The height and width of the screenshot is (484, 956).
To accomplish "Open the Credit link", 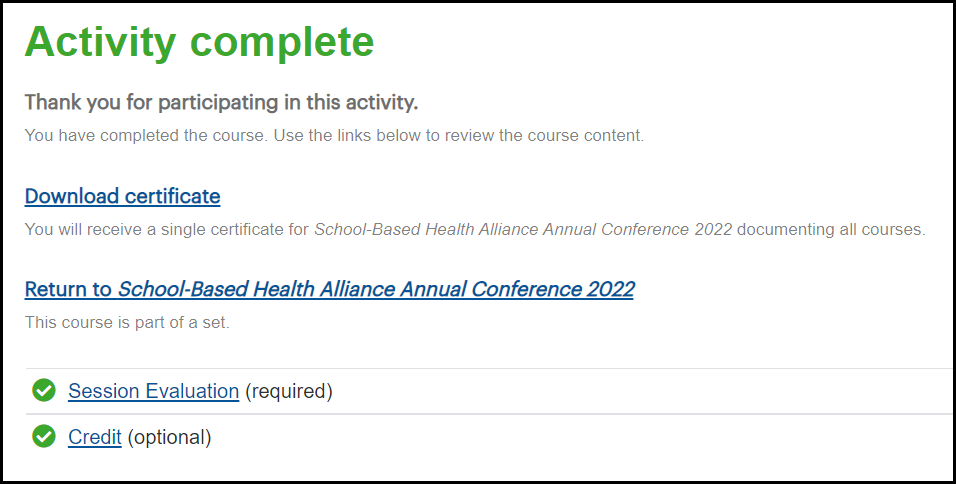I will click(x=94, y=437).
